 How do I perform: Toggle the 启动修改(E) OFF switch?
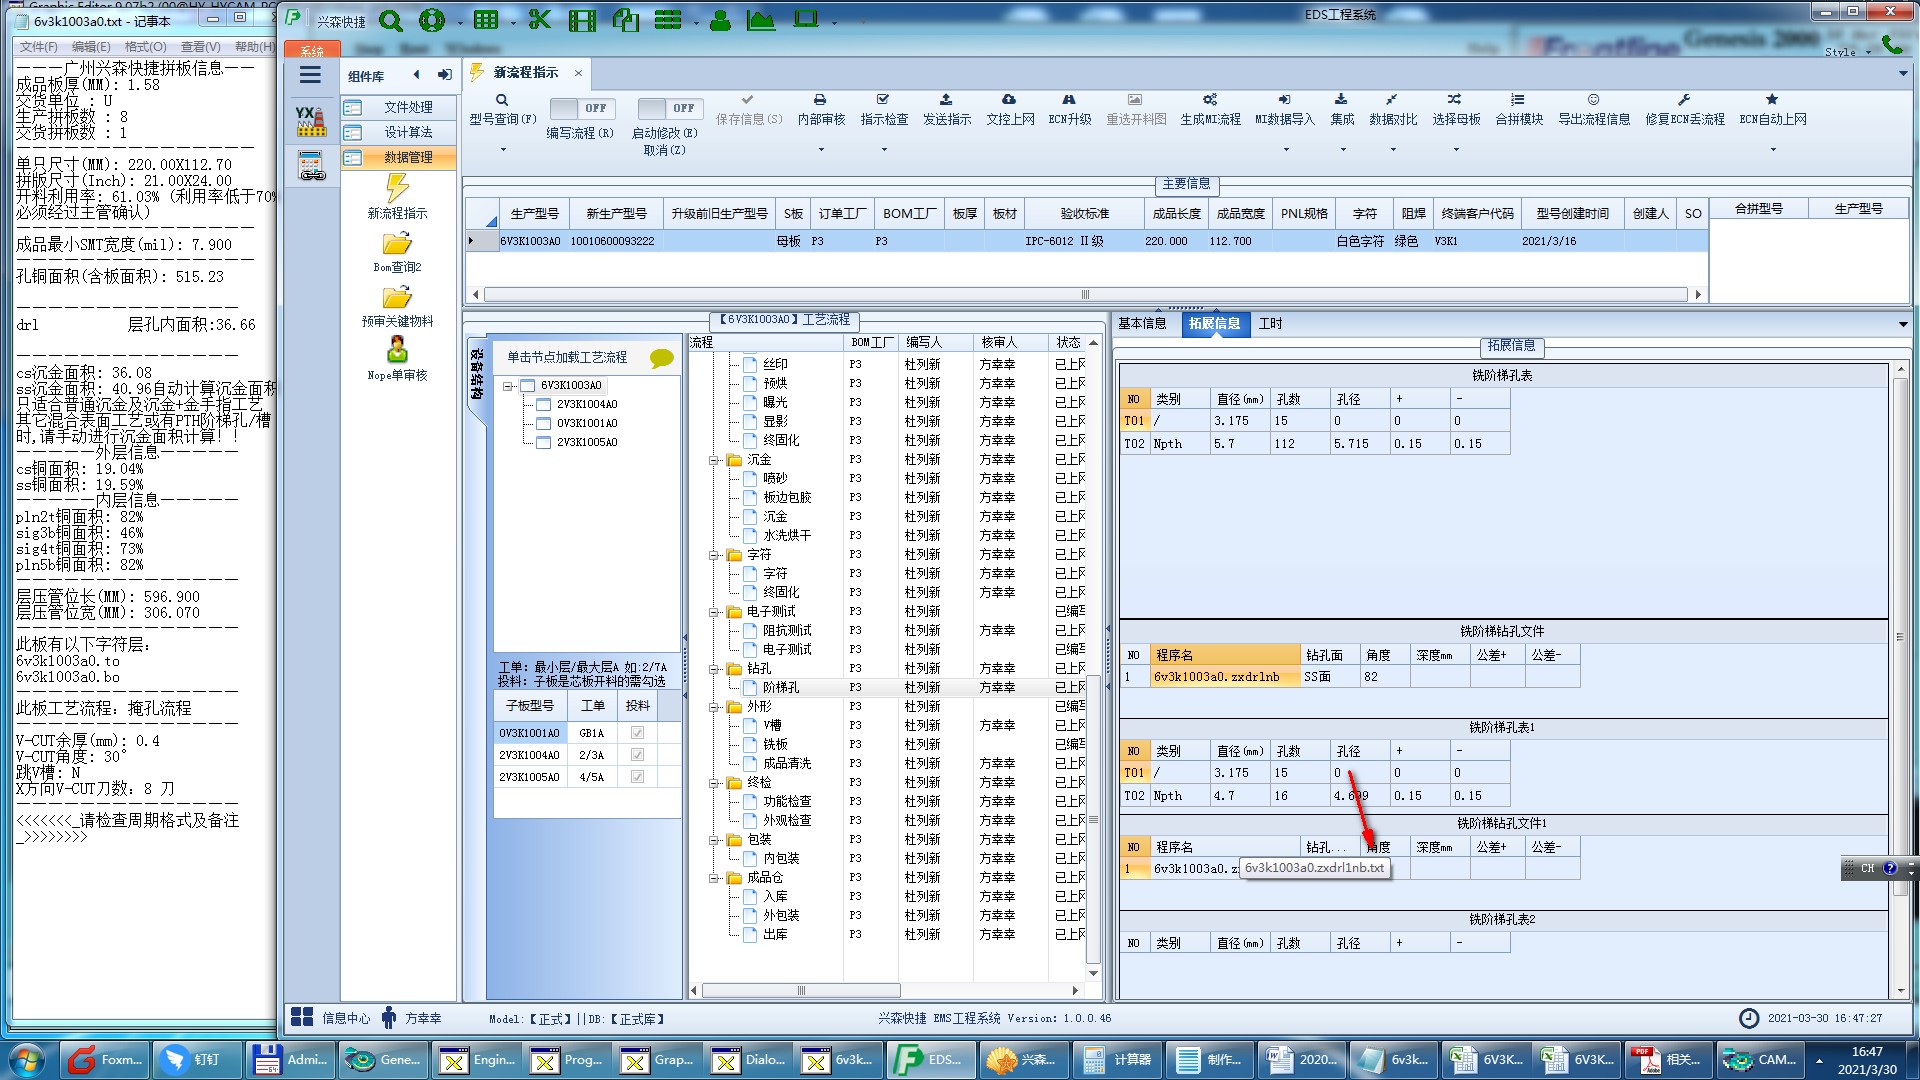click(671, 108)
